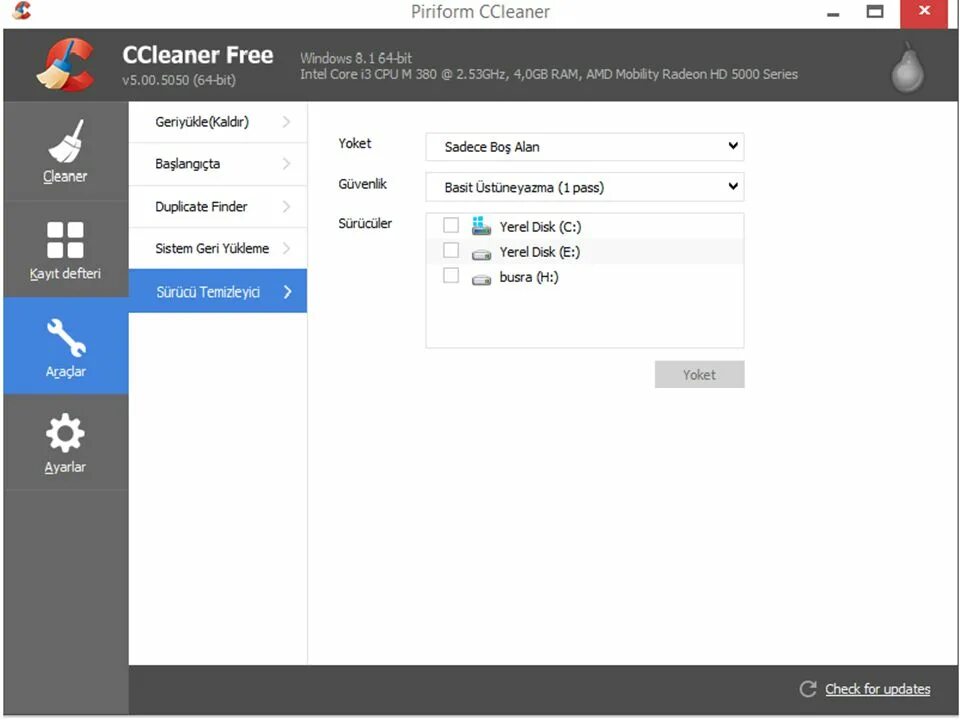Click the CCleaner logo in header
Viewport: 960px width, 720px height.
(66, 64)
